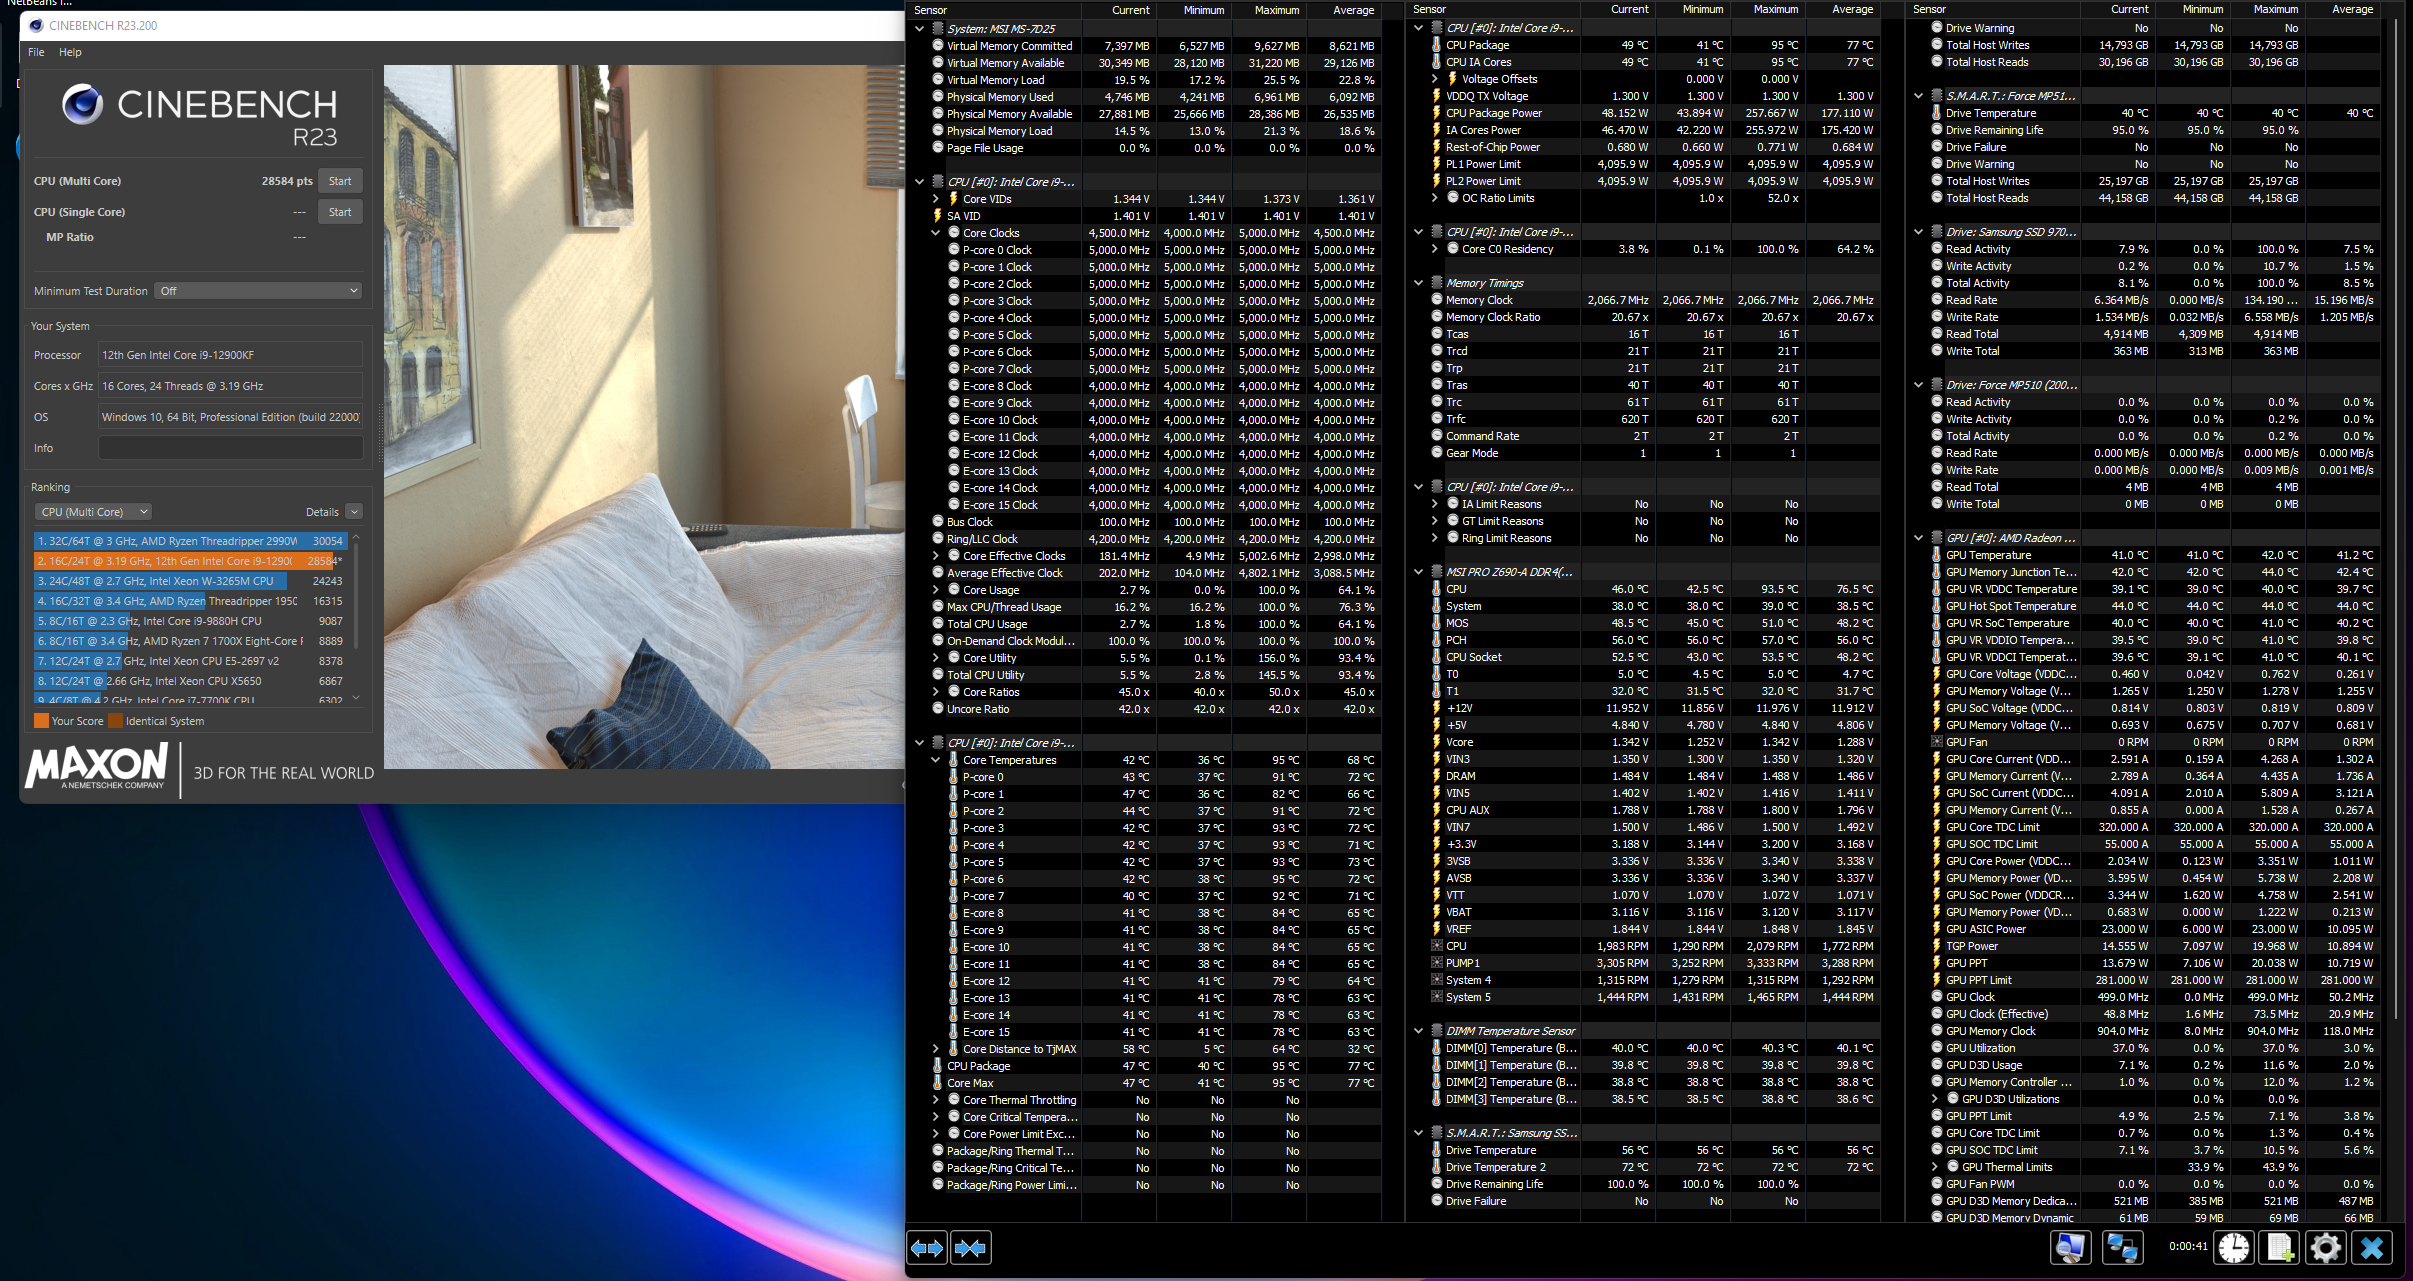Open the Details dropdown arrow in Ranking

point(354,512)
